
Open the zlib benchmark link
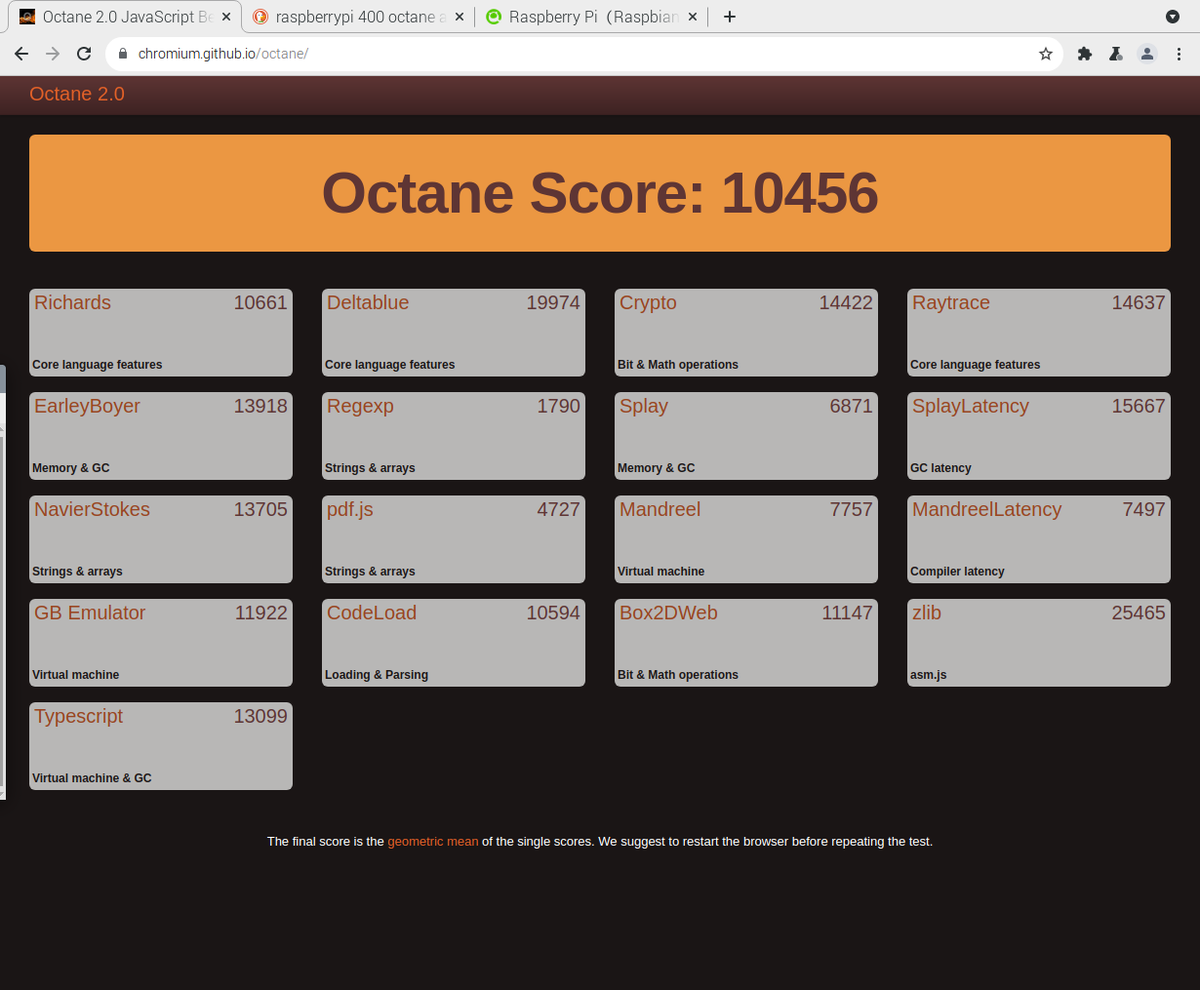pos(927,612)
